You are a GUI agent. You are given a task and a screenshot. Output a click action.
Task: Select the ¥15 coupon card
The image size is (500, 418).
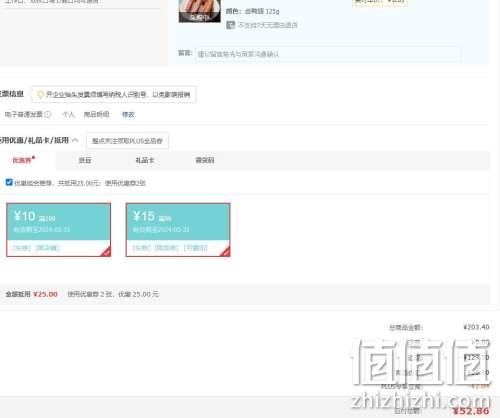178,230
